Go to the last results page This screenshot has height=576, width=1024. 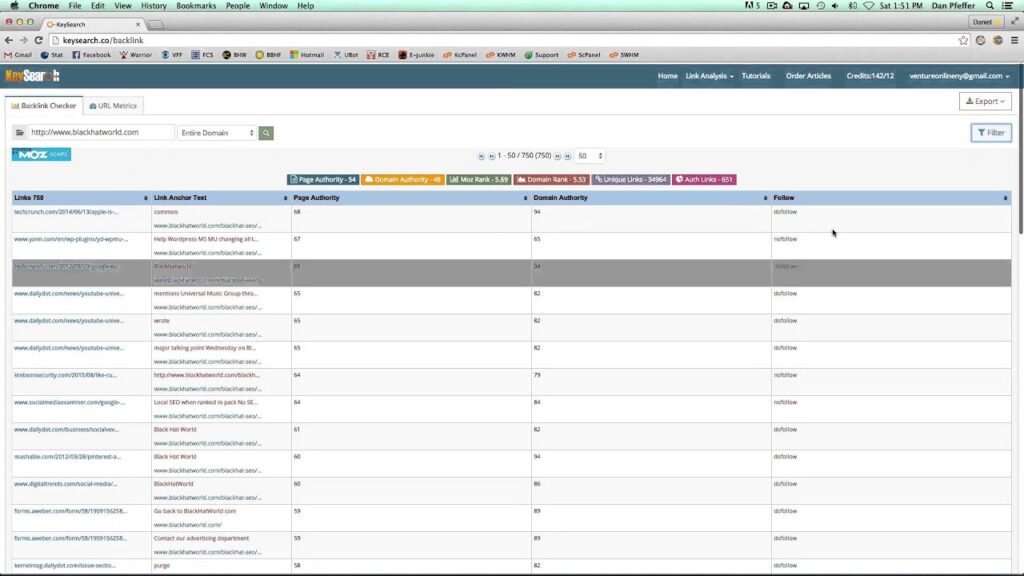coord(568,156)
